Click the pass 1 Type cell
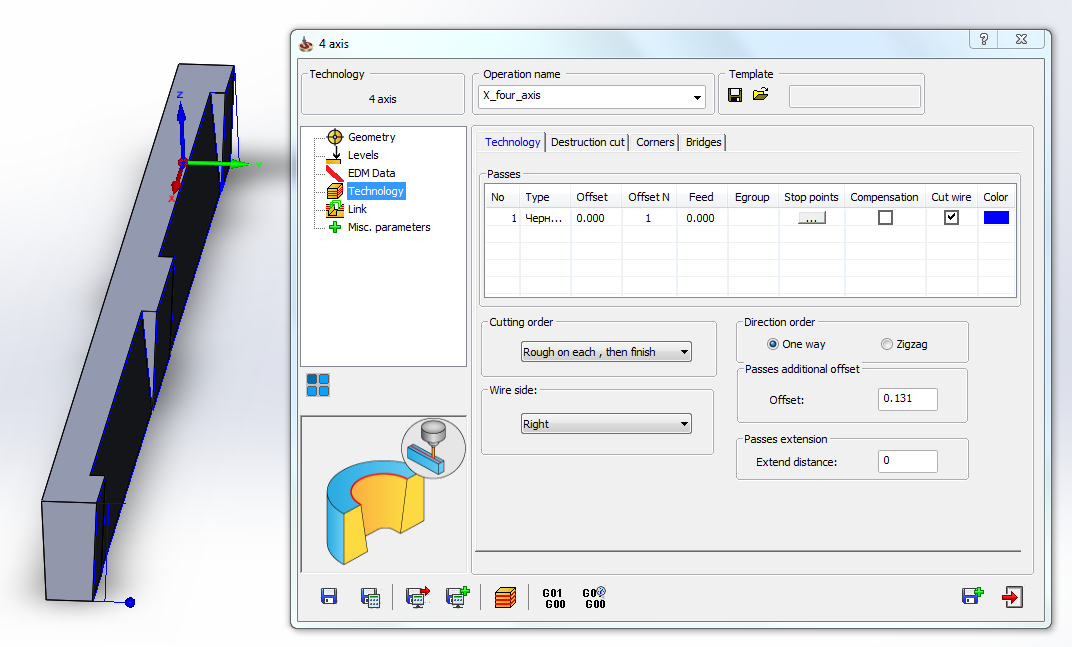This screenshot has width=1072, height=647. tap(545, 218)
